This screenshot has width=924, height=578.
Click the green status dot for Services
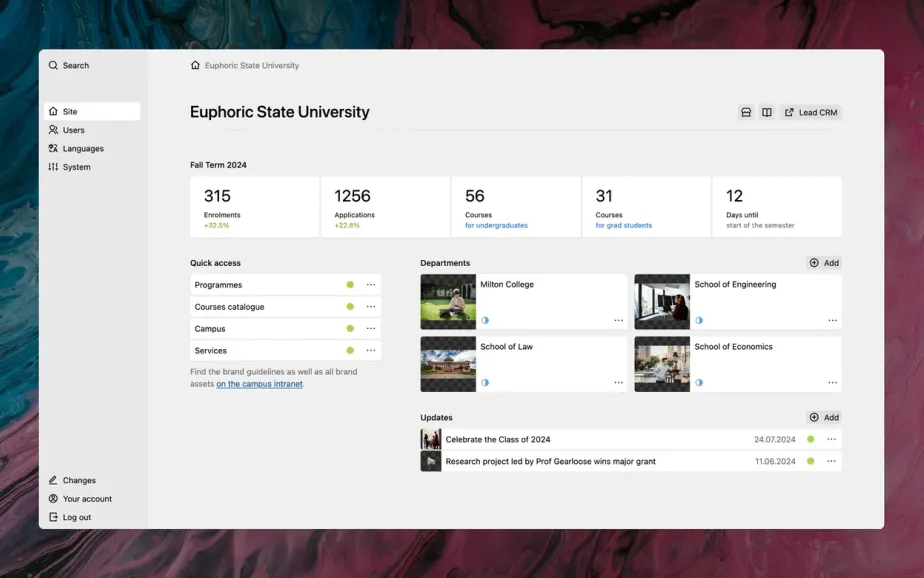click(350, 351)
